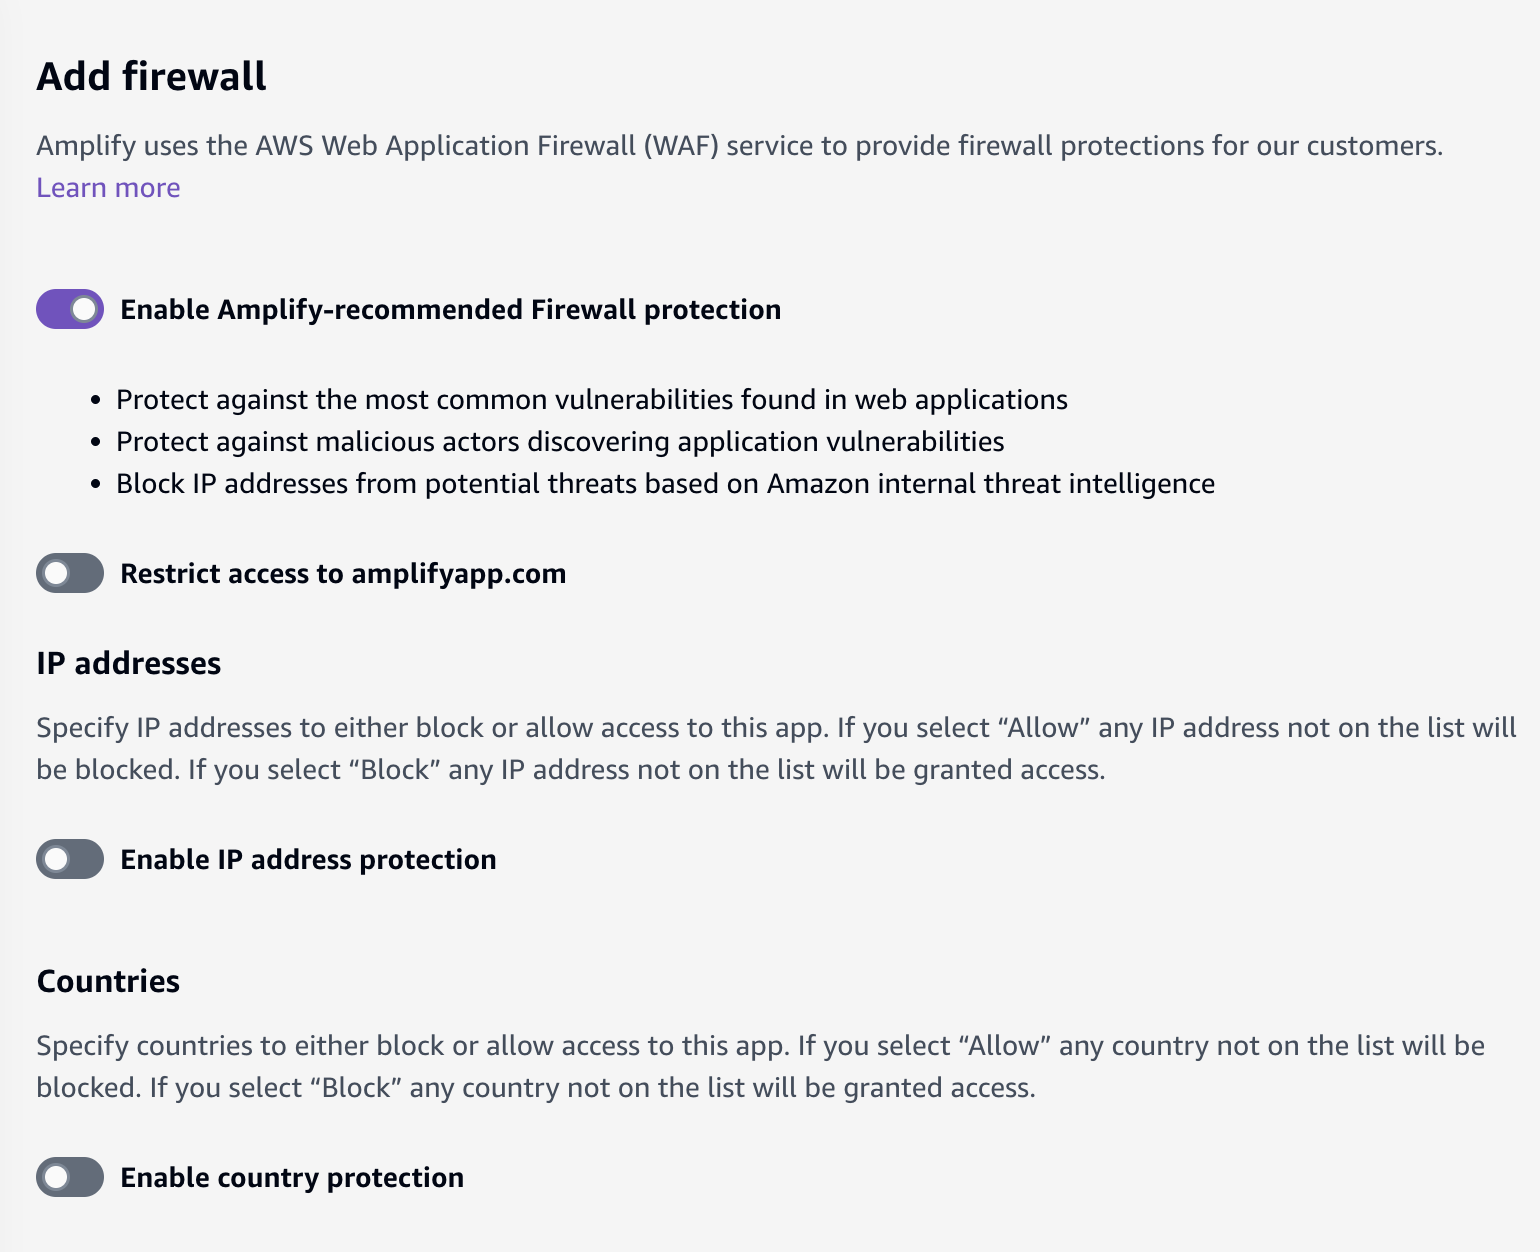
Task: Click the bullet about malicious actors
Action: tap(560, 441)
